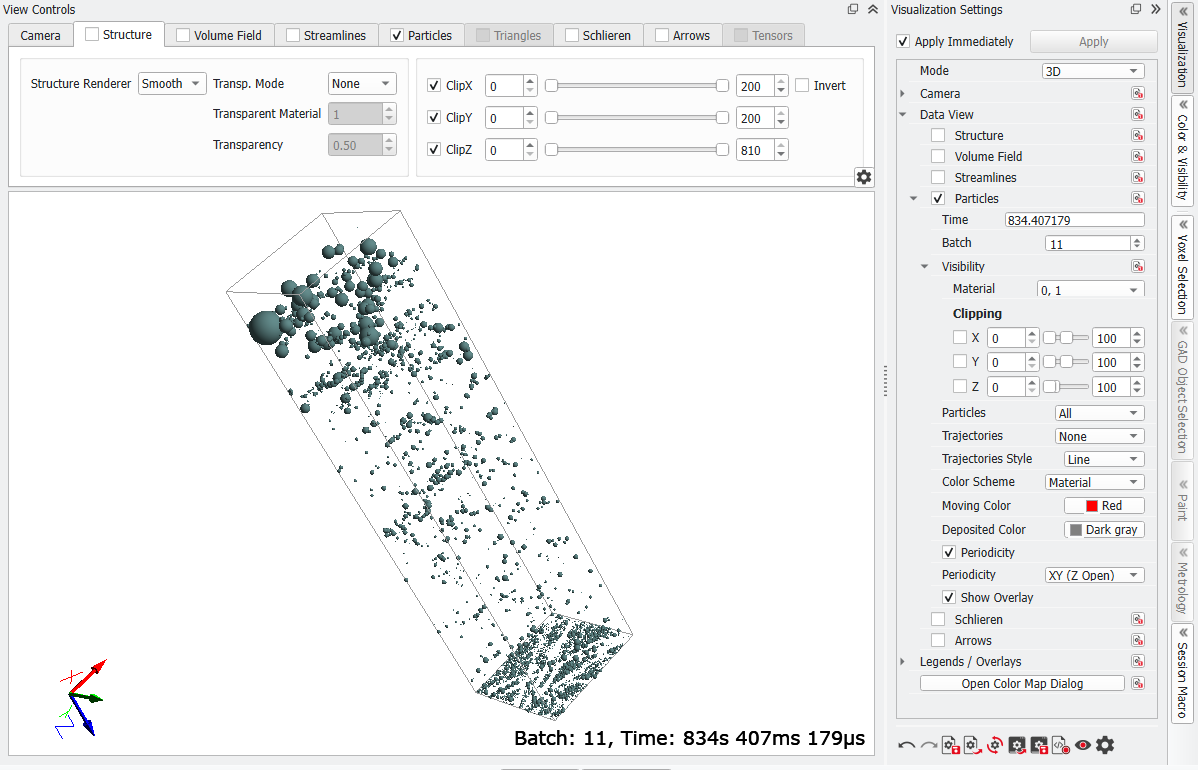Open the Periodicity XY (Z Open) dropdown

tap(1095, 575)
